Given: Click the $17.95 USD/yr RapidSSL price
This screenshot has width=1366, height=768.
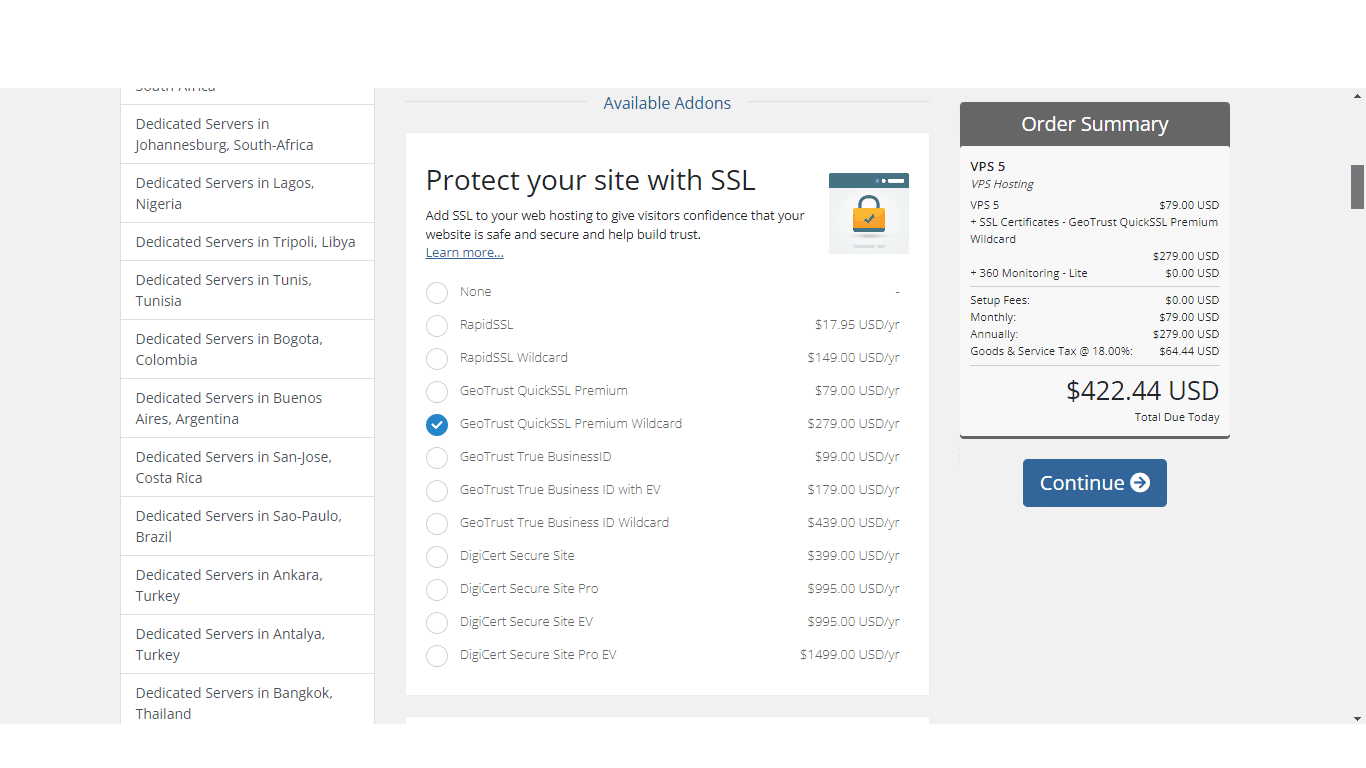Looking at the screenshot, I should pyautogui.click(x=857, y=325).
